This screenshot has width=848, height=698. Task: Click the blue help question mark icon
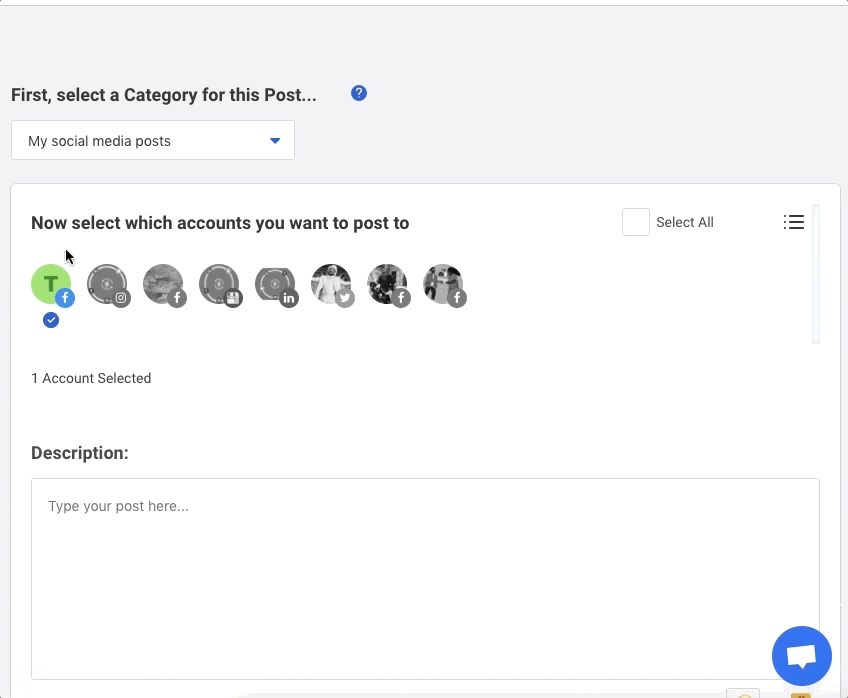click(x=359, y=94)
